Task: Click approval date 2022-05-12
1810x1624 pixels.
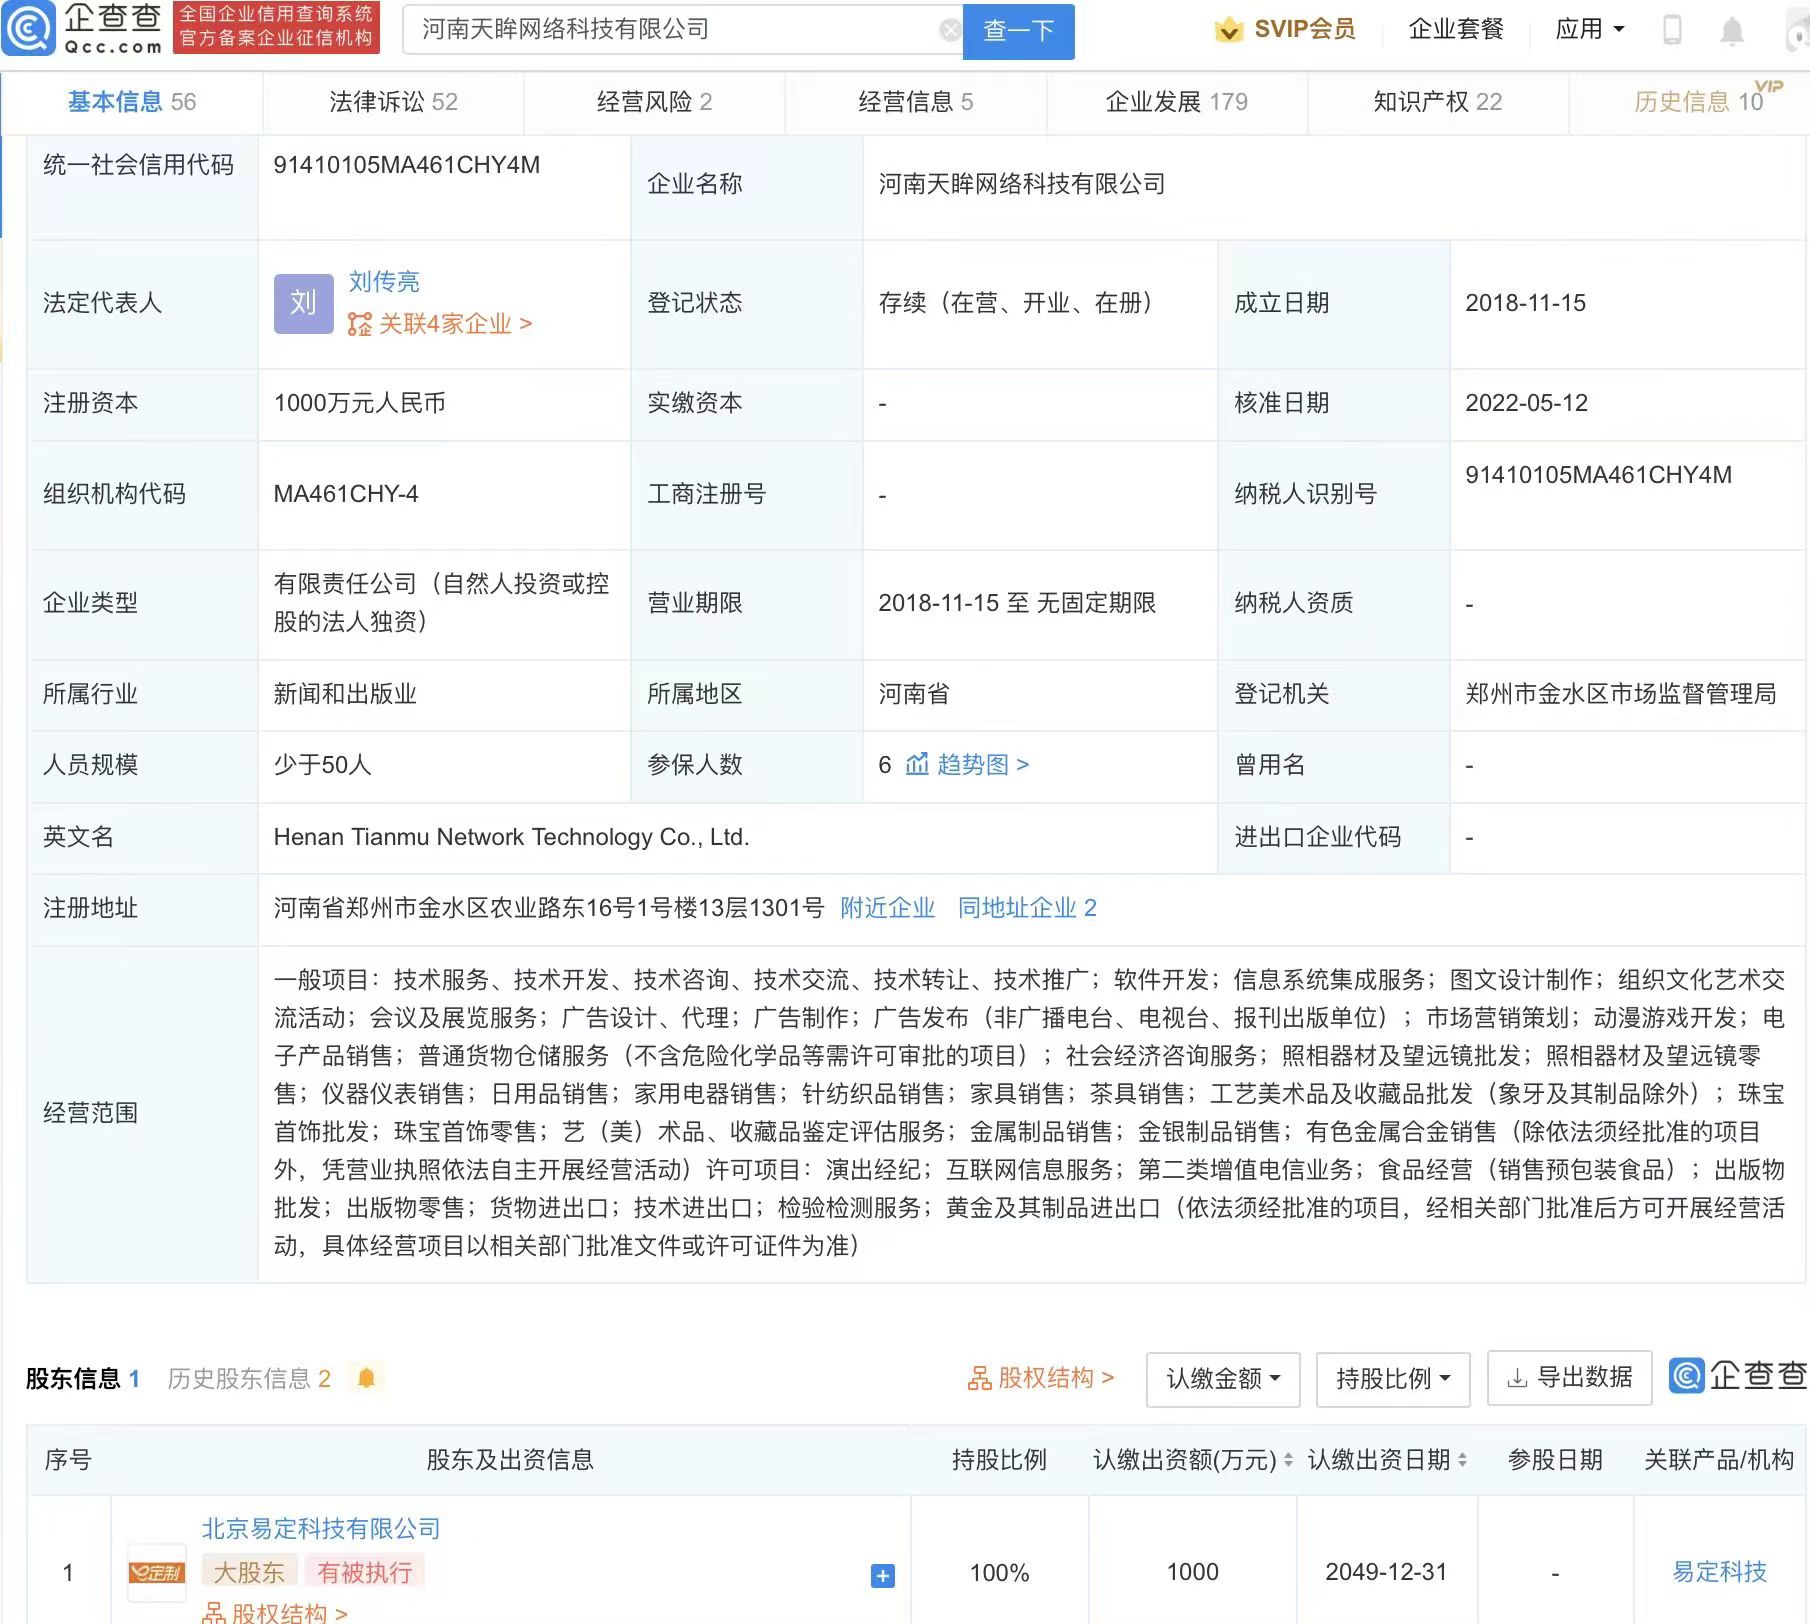Action: click(1527, 403)
